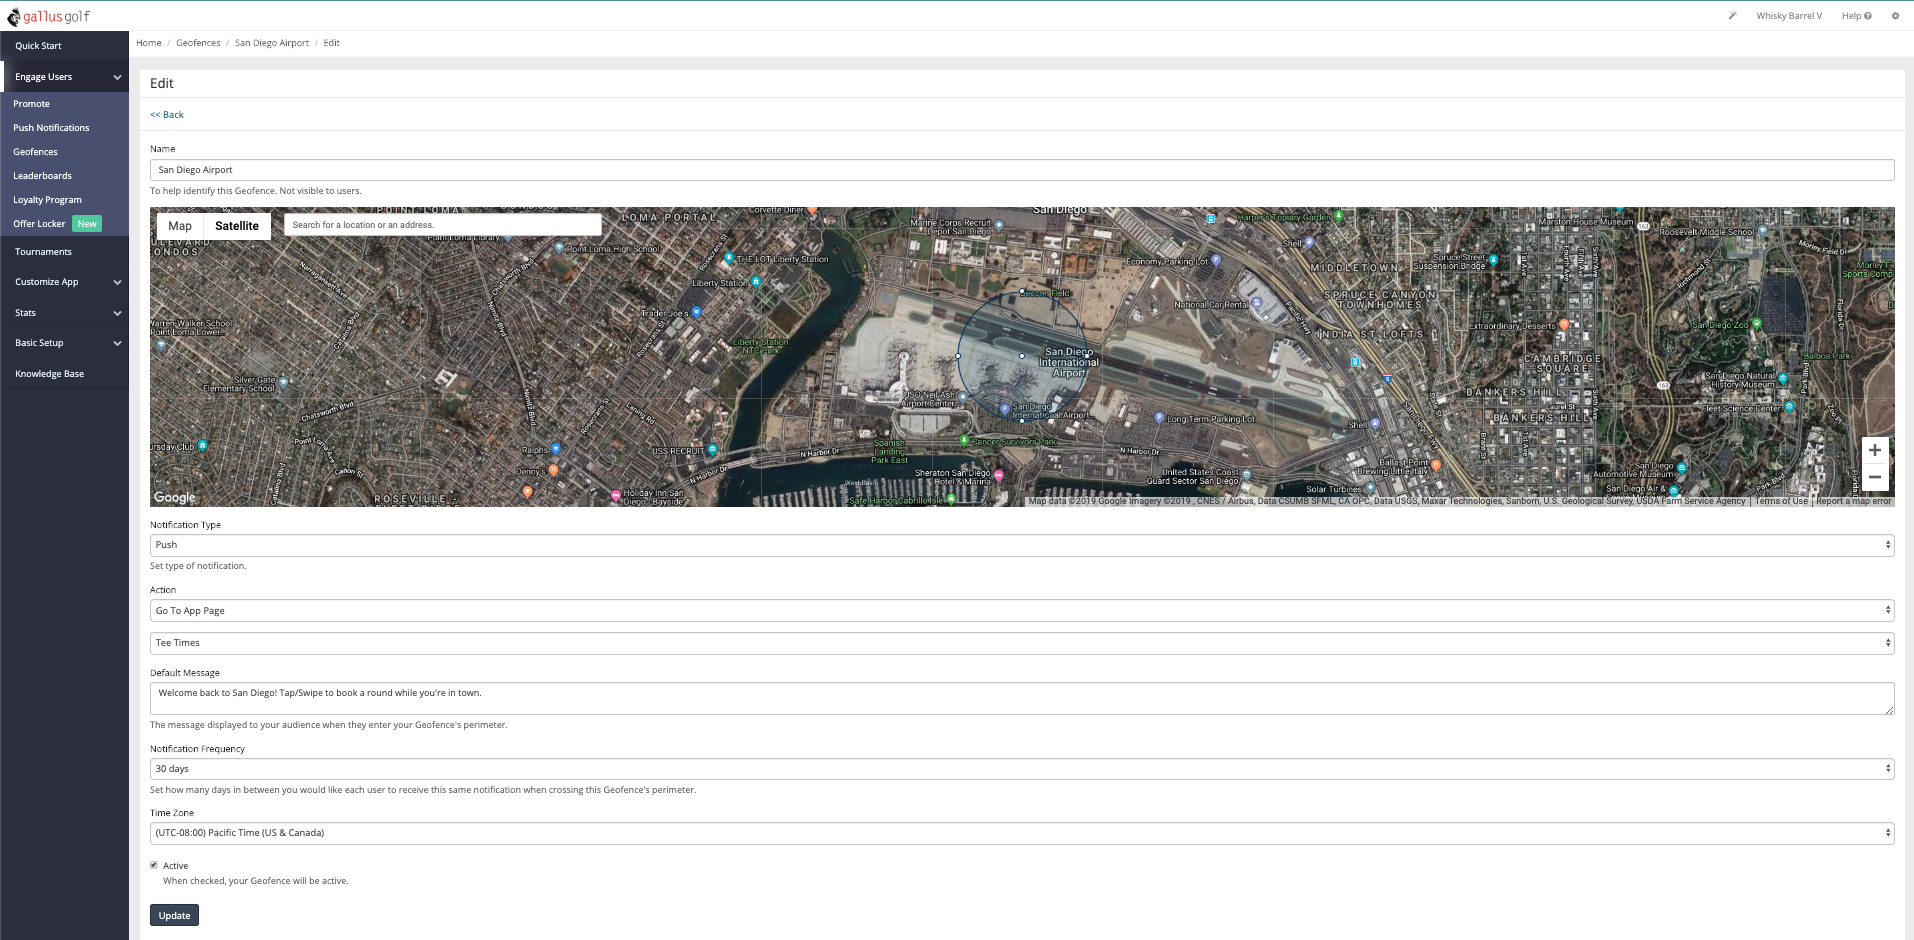Go to Home via the breadcrumb
Viewport: 1914px width, 940px height.
click(149, 43)
